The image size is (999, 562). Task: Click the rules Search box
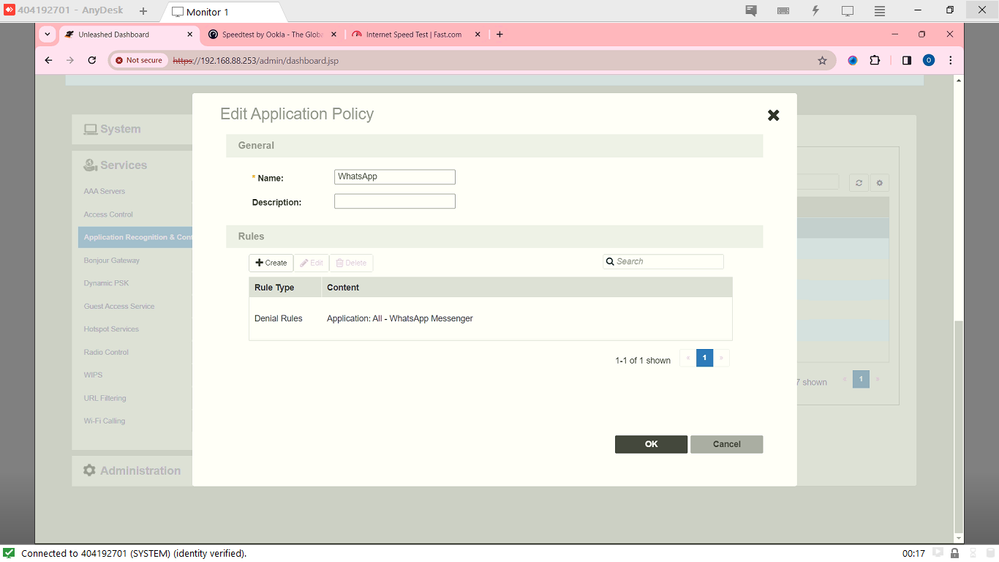[x=667, y=262]
